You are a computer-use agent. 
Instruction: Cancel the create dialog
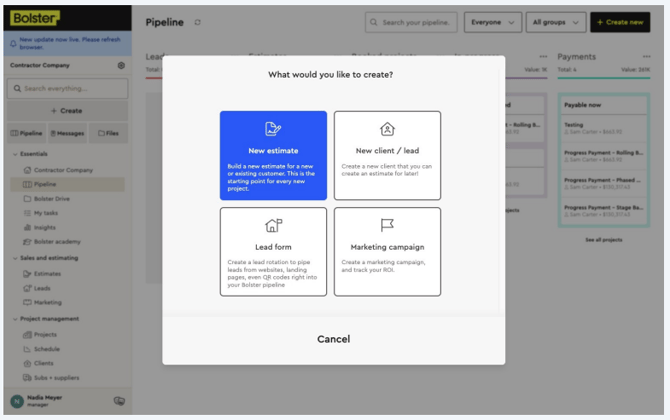tap(333, 339)
